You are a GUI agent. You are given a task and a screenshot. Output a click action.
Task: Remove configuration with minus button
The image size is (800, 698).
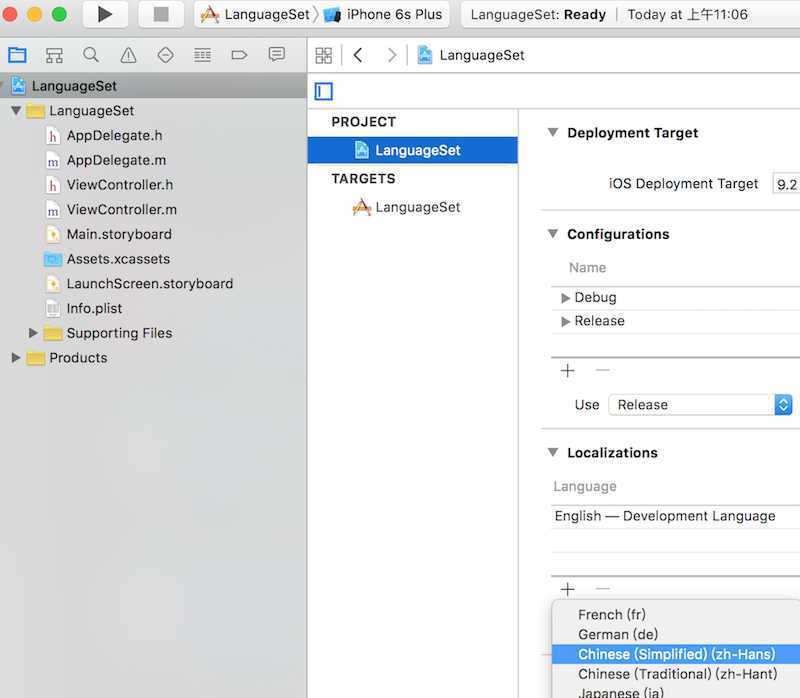tap(603, 370)
